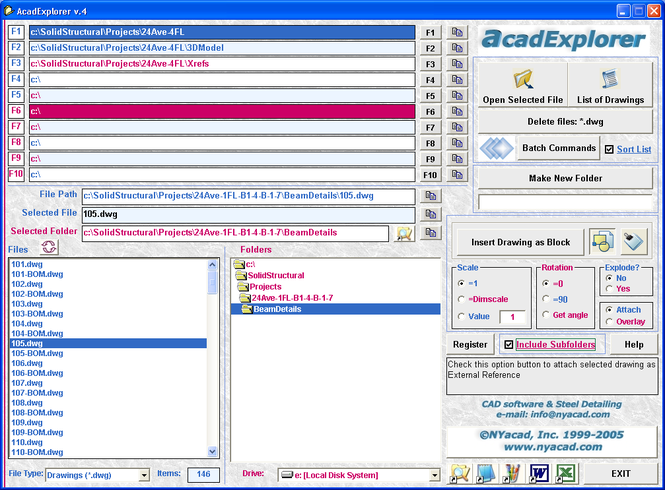
Task: Click the Open Selected File icon
Action: coord(523,79)
